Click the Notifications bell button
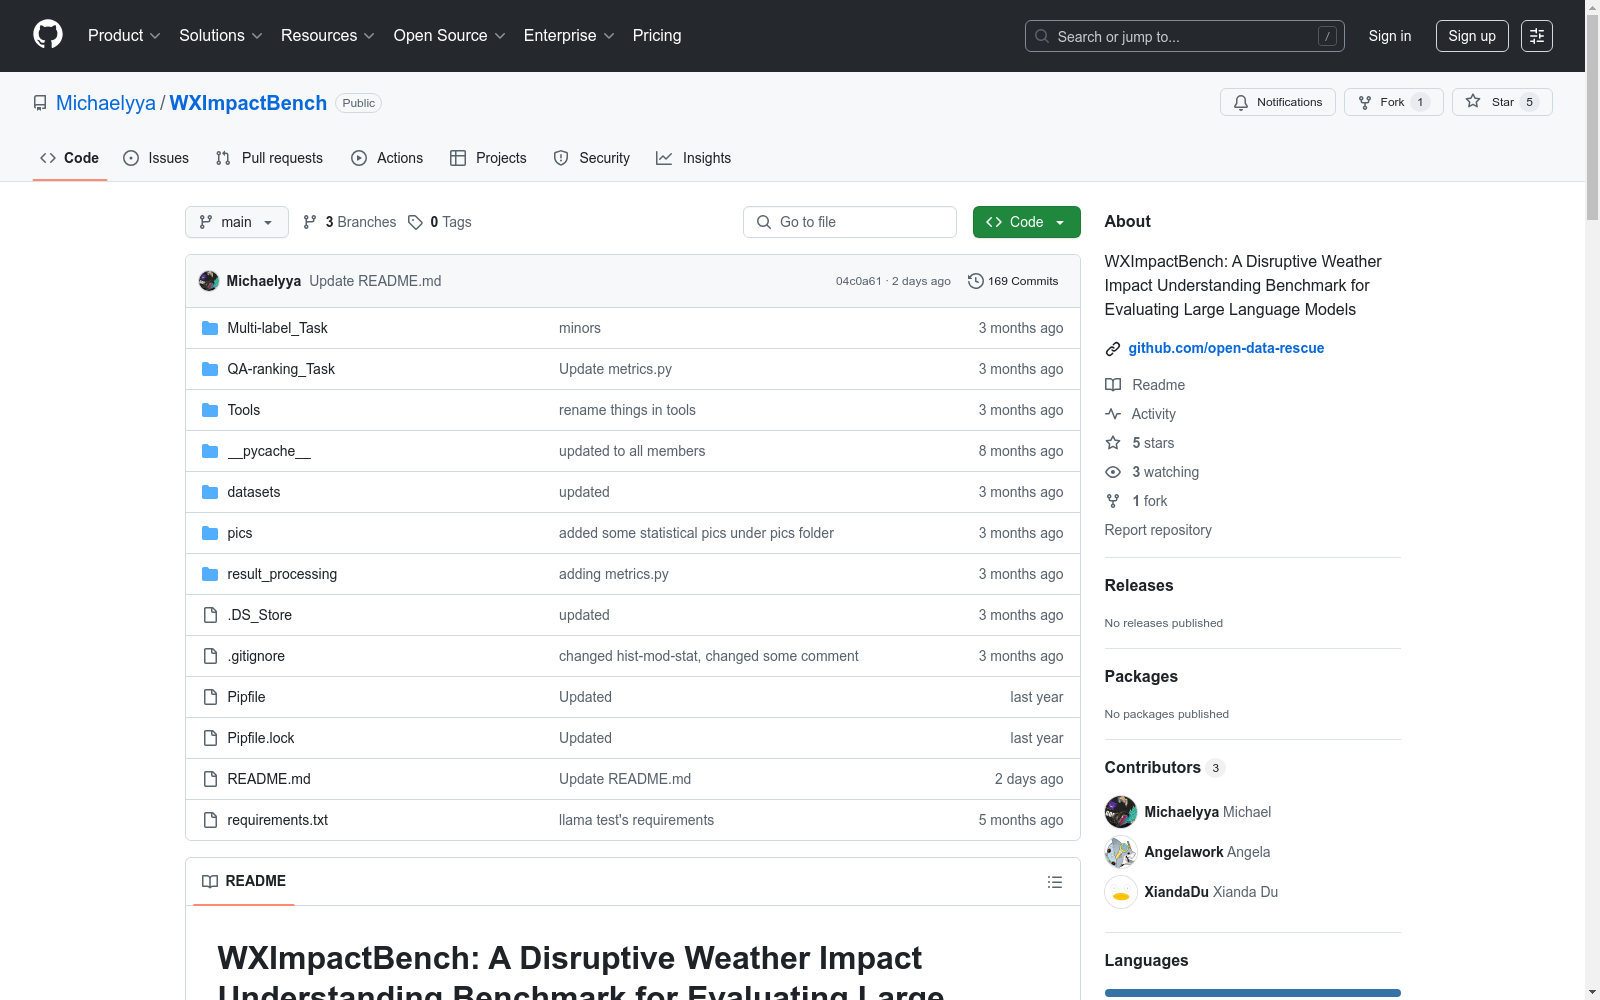Screen dimensions: 1600x1000 coord(1277,102)
